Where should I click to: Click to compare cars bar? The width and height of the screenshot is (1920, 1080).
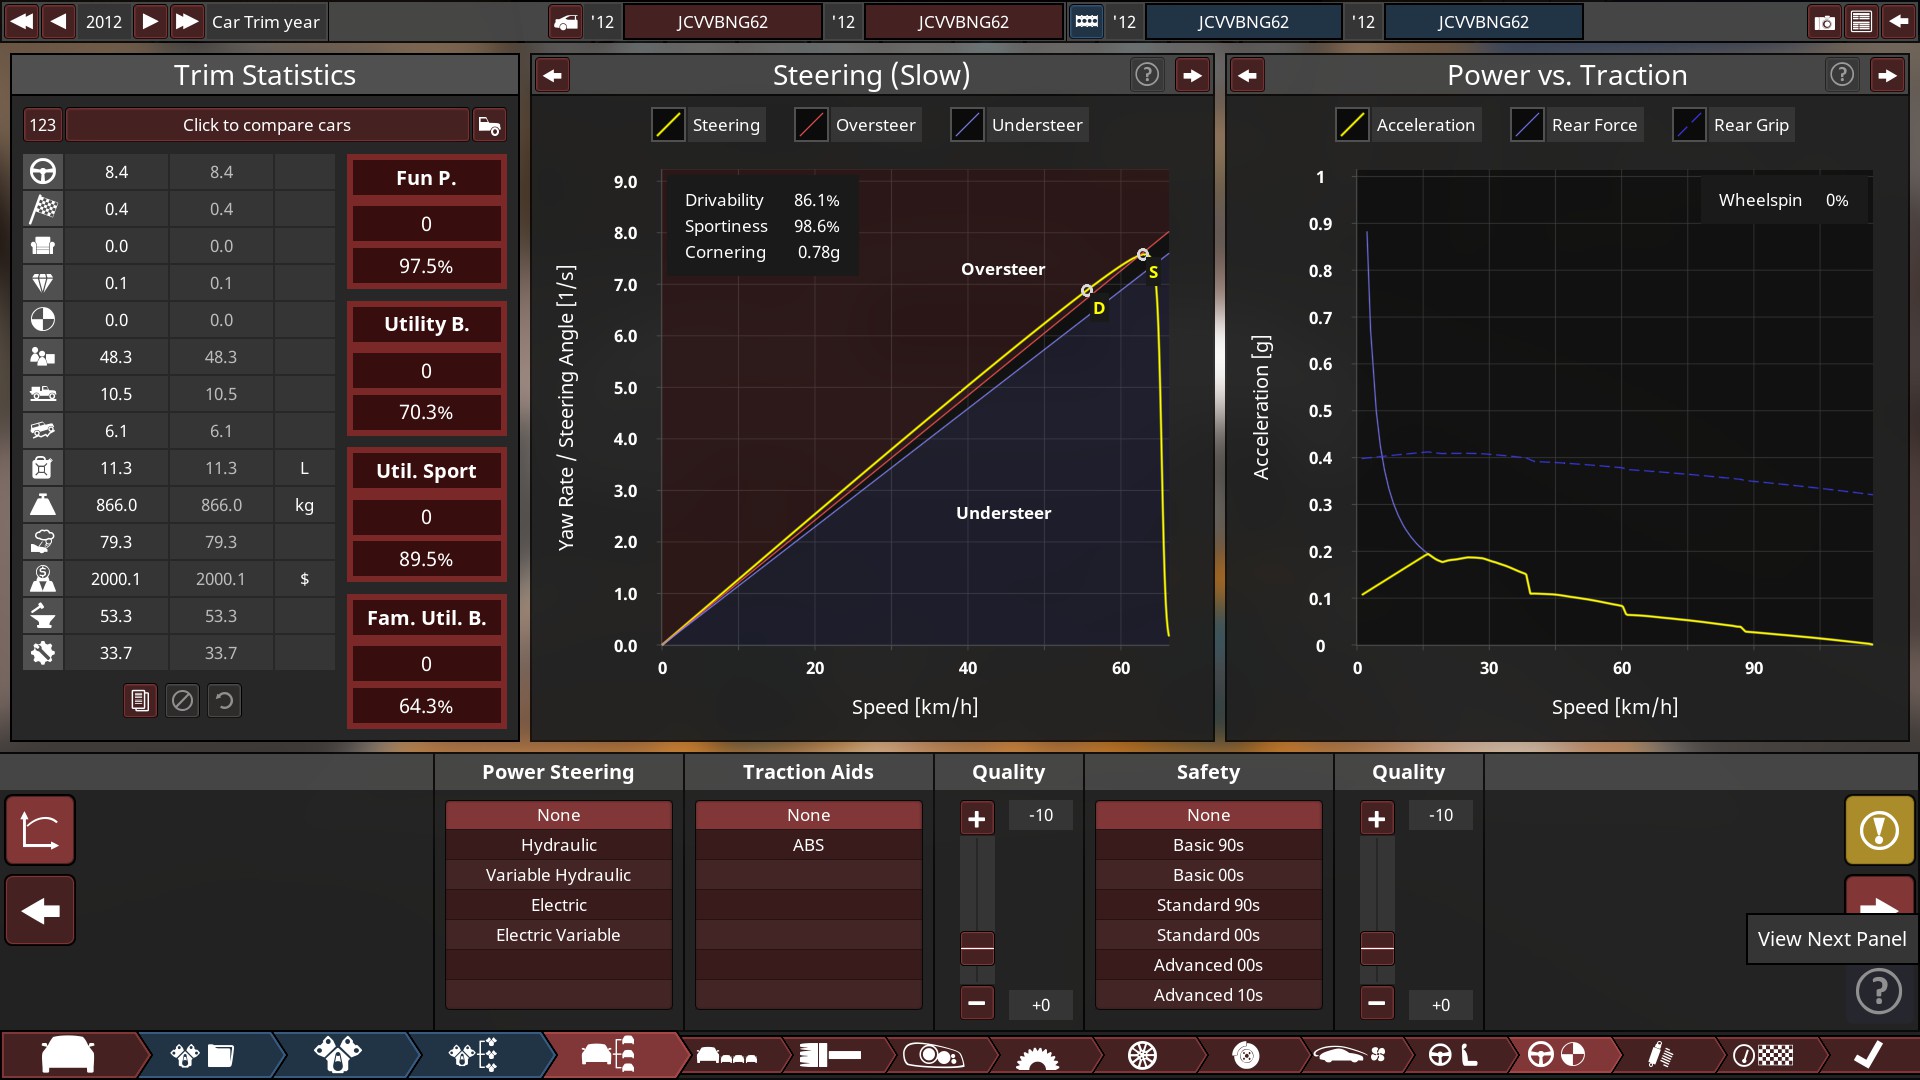pos(267,125)
